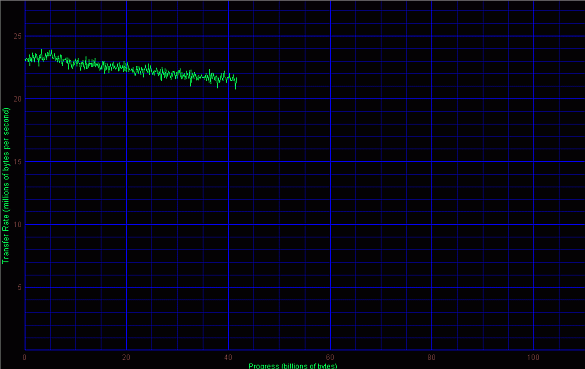
Task: Click the 25 label on the transfer rate axis
Action: pos(18,36)
